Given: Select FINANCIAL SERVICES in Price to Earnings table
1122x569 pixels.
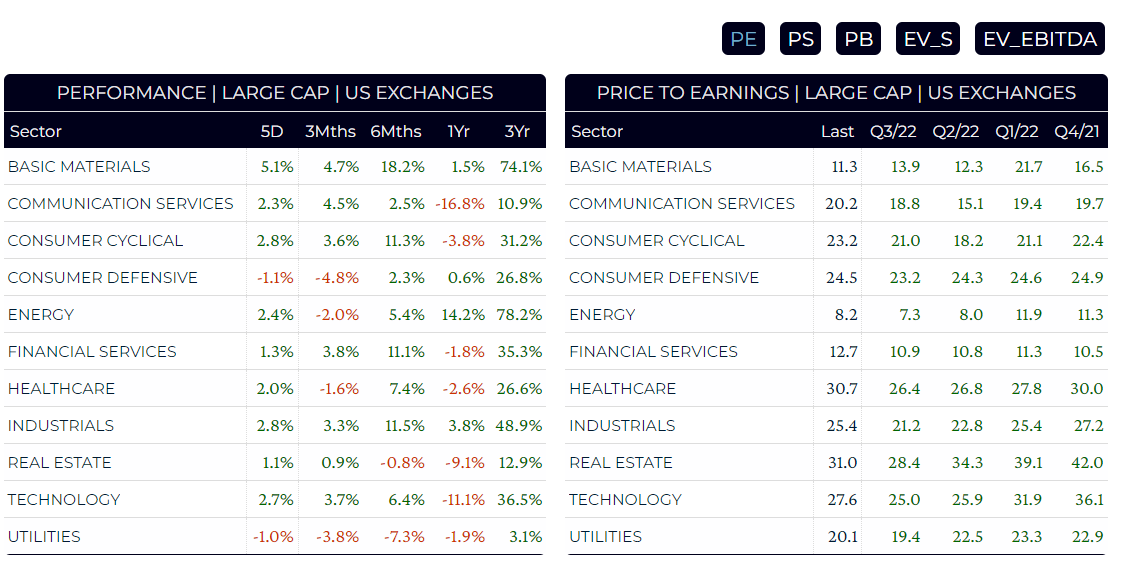Looking at the screenshot, I should 653,352.
